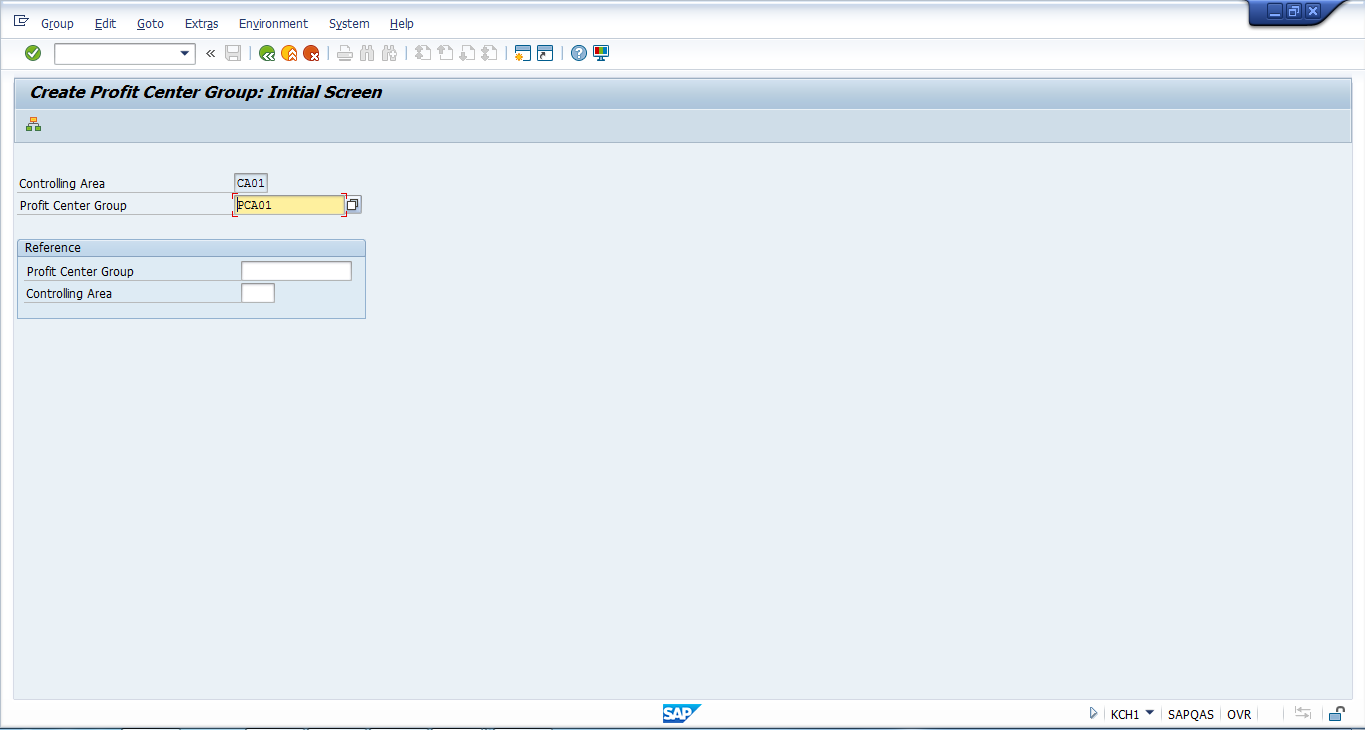
Task: Open the System menu
Action: (x=349, y=23)
